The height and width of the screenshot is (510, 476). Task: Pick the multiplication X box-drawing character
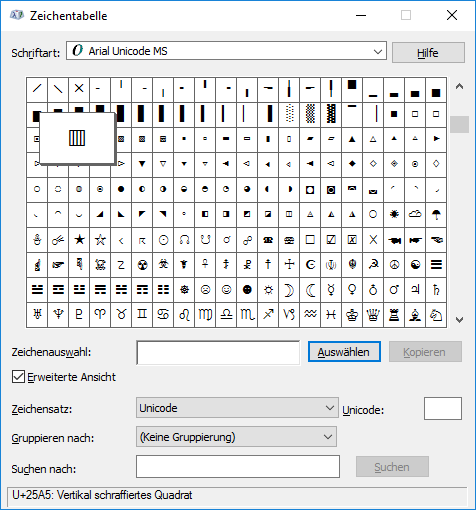pos(79,89)
